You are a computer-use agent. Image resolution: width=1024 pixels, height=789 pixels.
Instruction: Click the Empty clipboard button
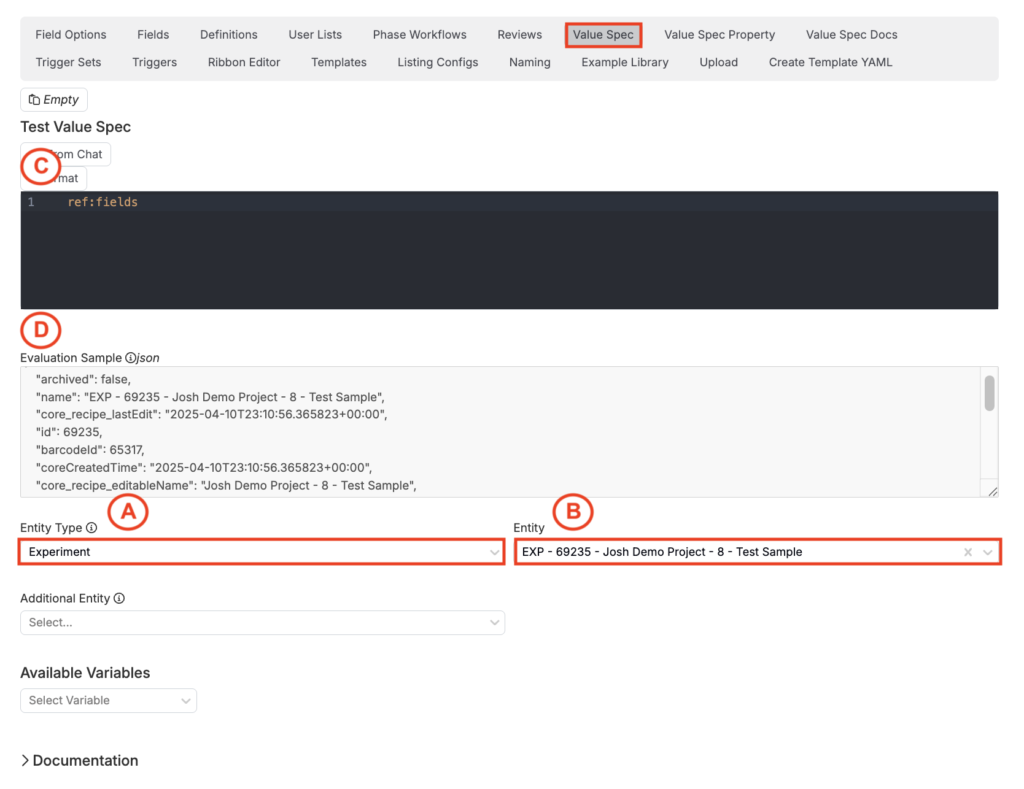pyautogui.click(x=54, y=99)
